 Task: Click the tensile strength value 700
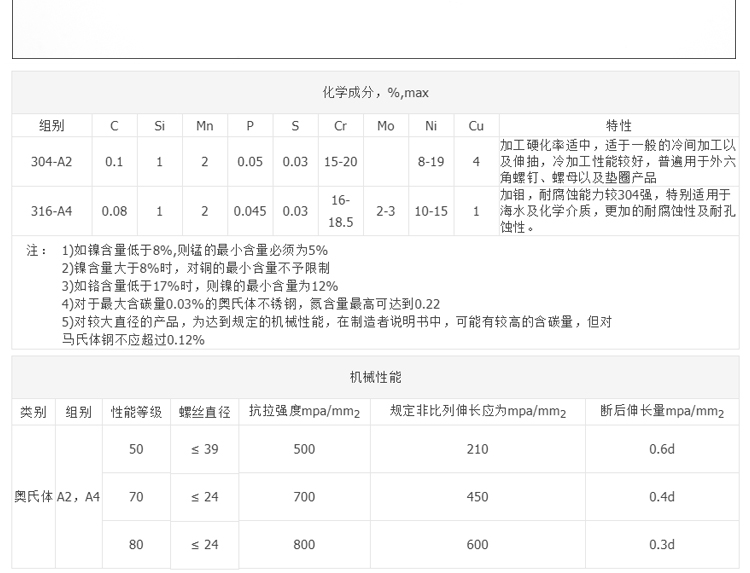tap(304, 497)
